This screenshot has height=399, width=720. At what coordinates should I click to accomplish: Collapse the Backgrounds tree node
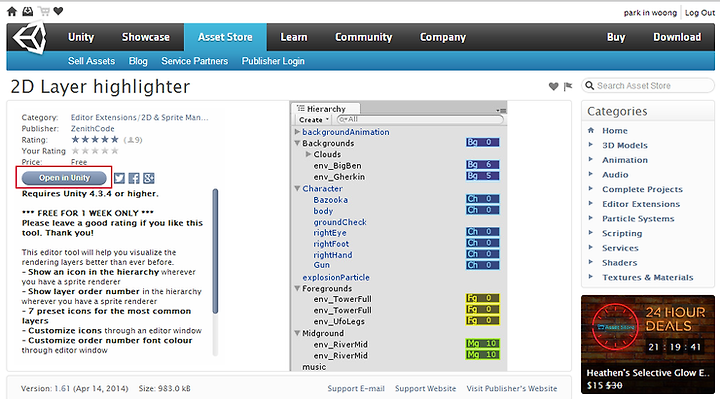point(297,143)
